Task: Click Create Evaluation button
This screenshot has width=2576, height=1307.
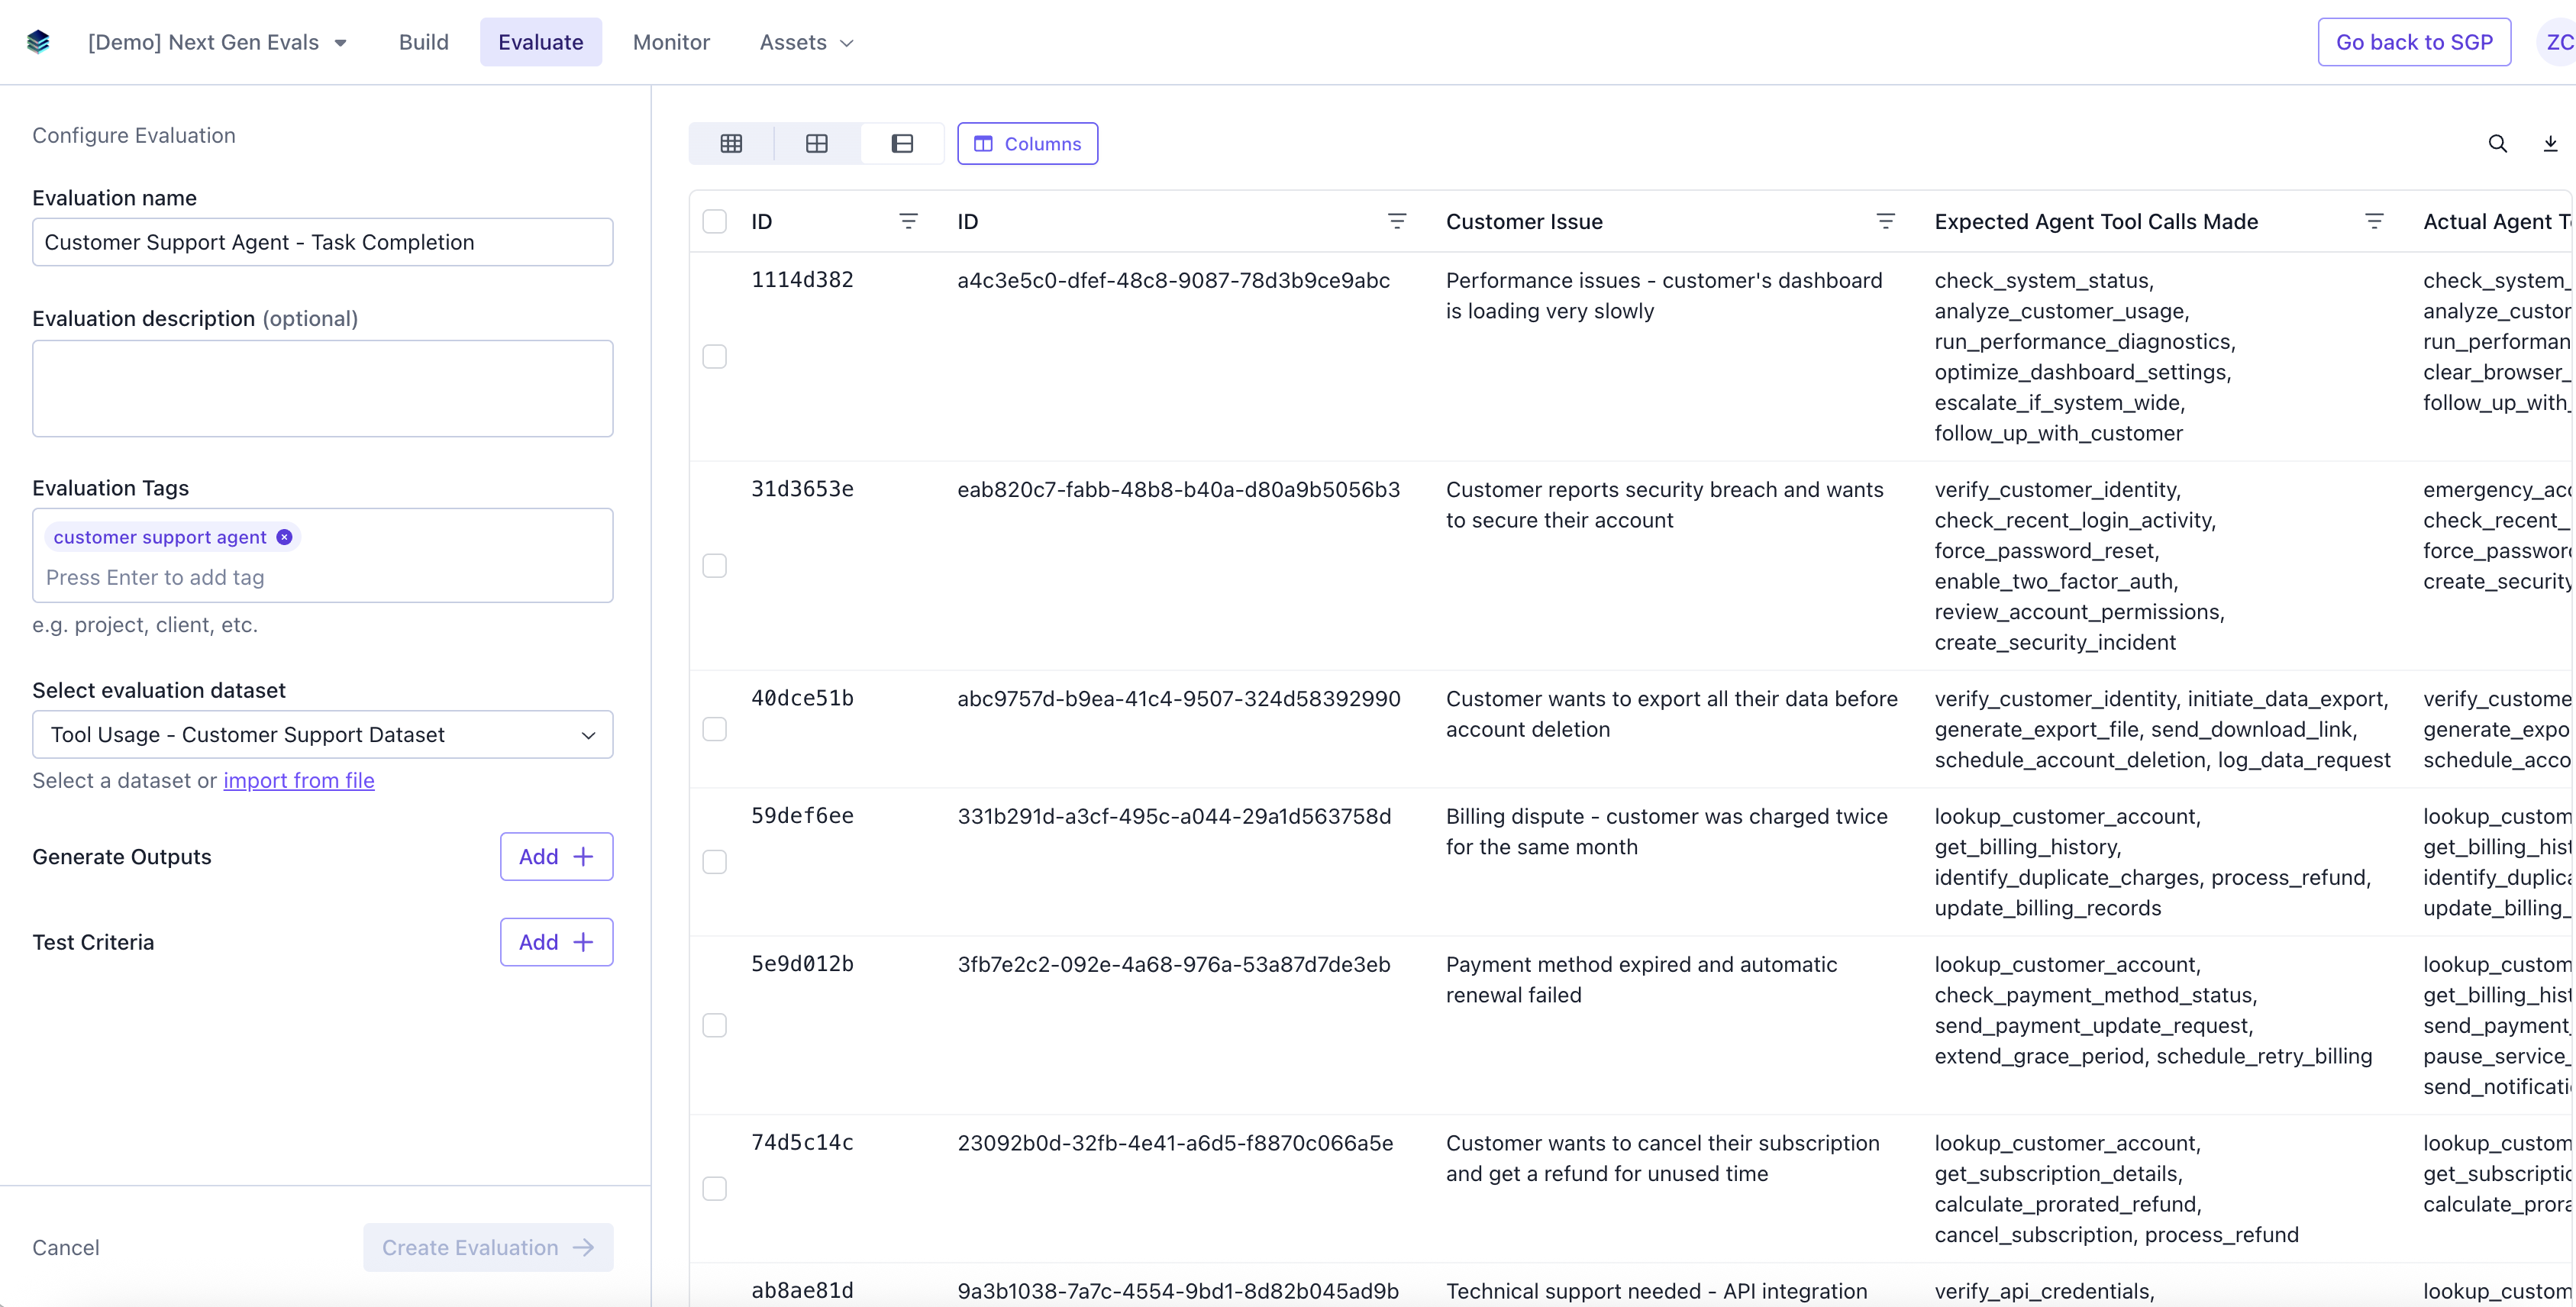Action: 488,1247
